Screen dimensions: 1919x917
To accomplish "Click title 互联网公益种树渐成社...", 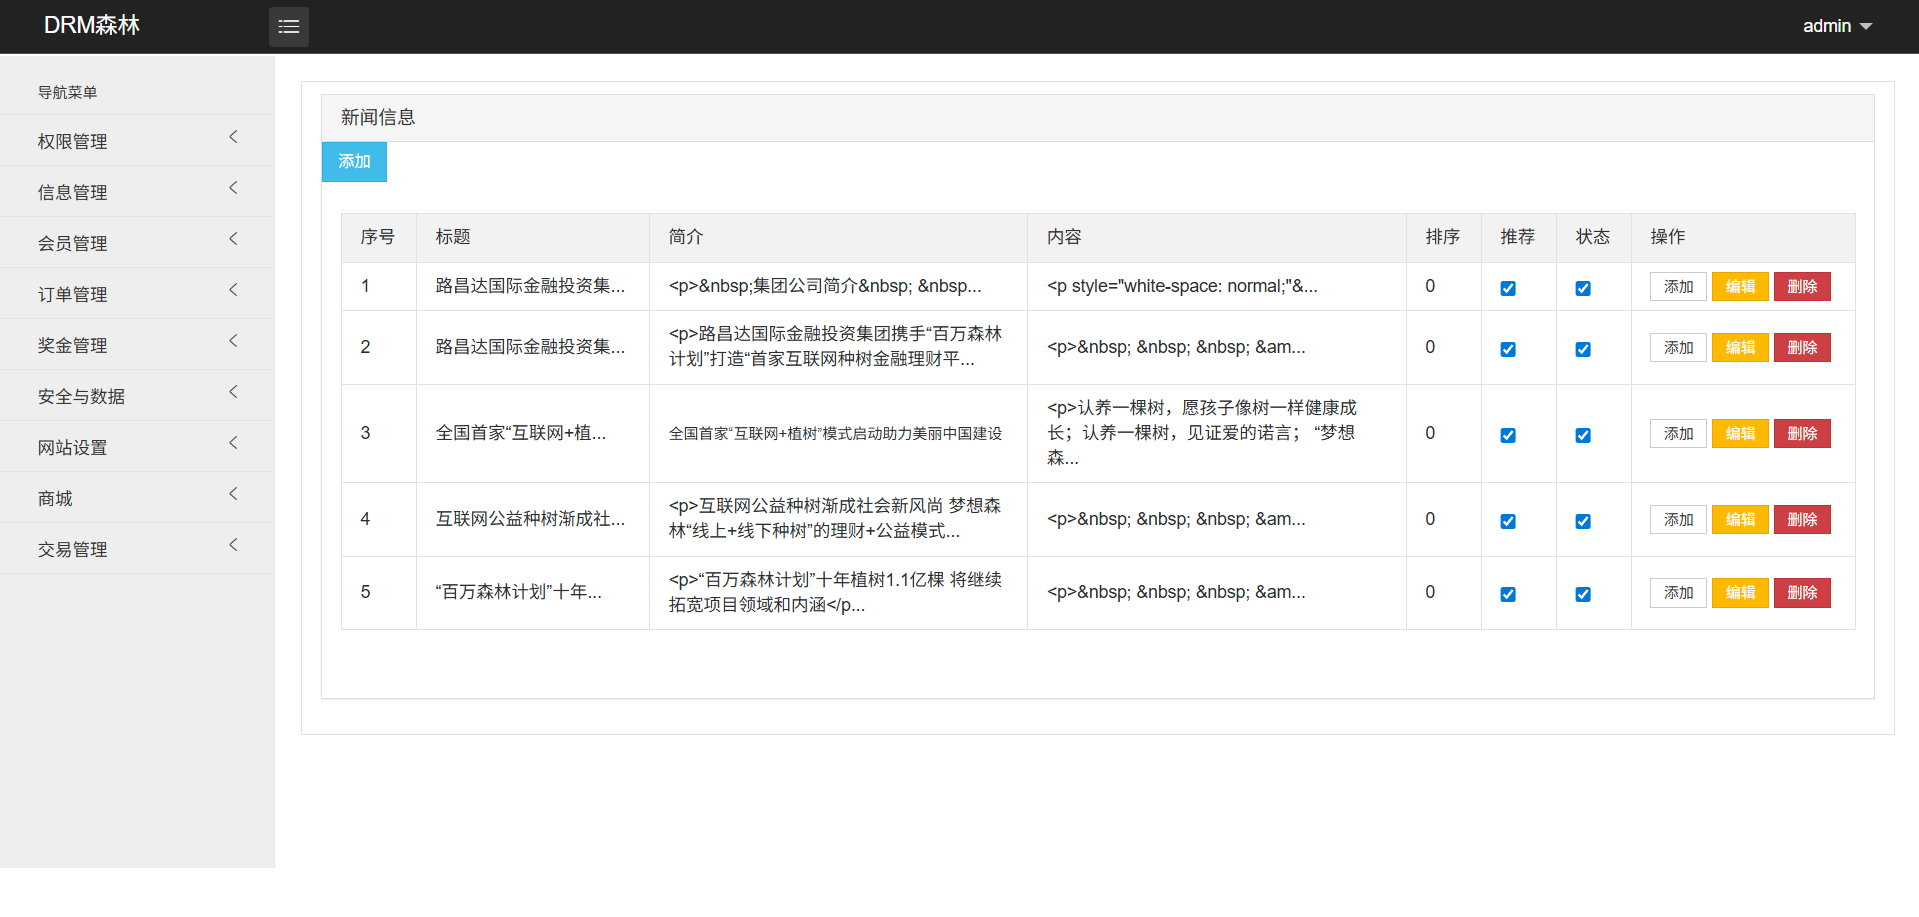I will click(x=530, y=519).
